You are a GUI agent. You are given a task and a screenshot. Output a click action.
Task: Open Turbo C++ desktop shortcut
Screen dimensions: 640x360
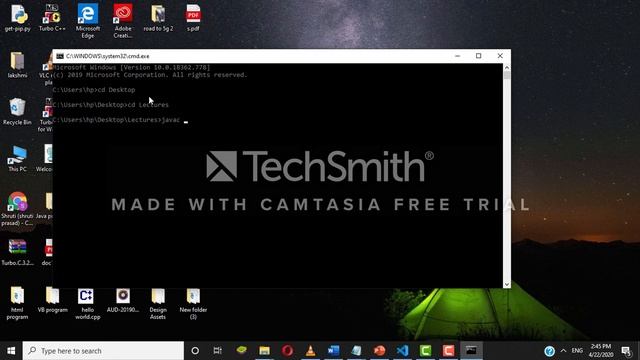52,18
